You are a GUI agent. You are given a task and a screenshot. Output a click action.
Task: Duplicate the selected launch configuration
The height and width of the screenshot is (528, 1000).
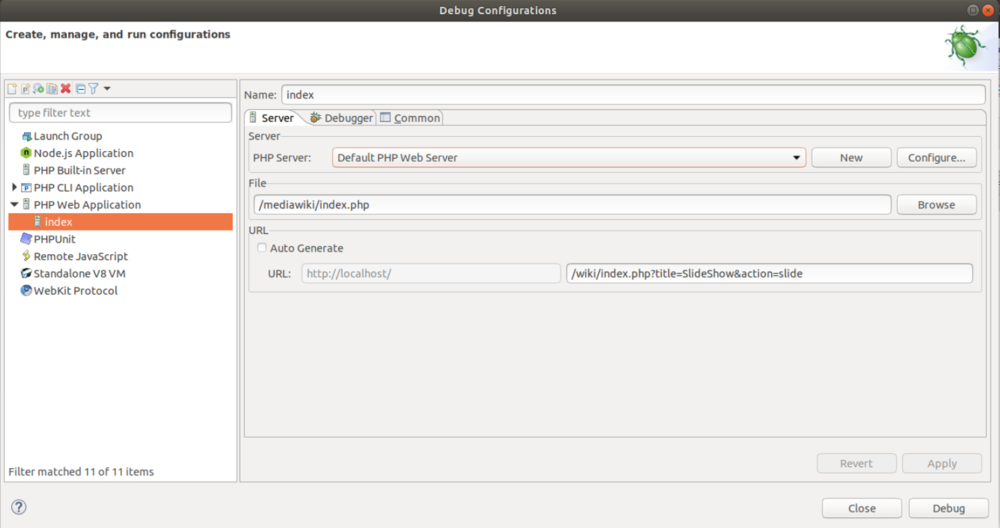(52, 89)
